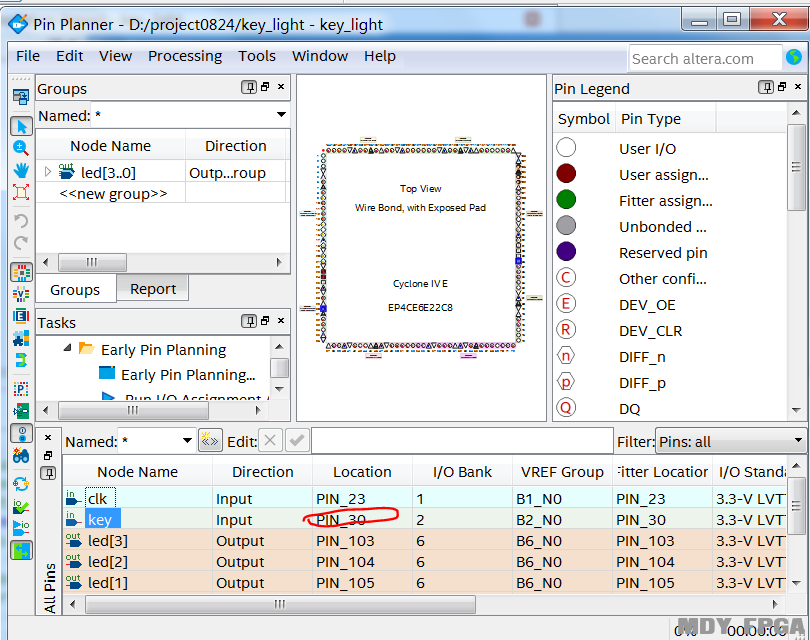Click the dark red User assigned symbol
The width and height of the screenshot is (810, 640).
point(566,174)
